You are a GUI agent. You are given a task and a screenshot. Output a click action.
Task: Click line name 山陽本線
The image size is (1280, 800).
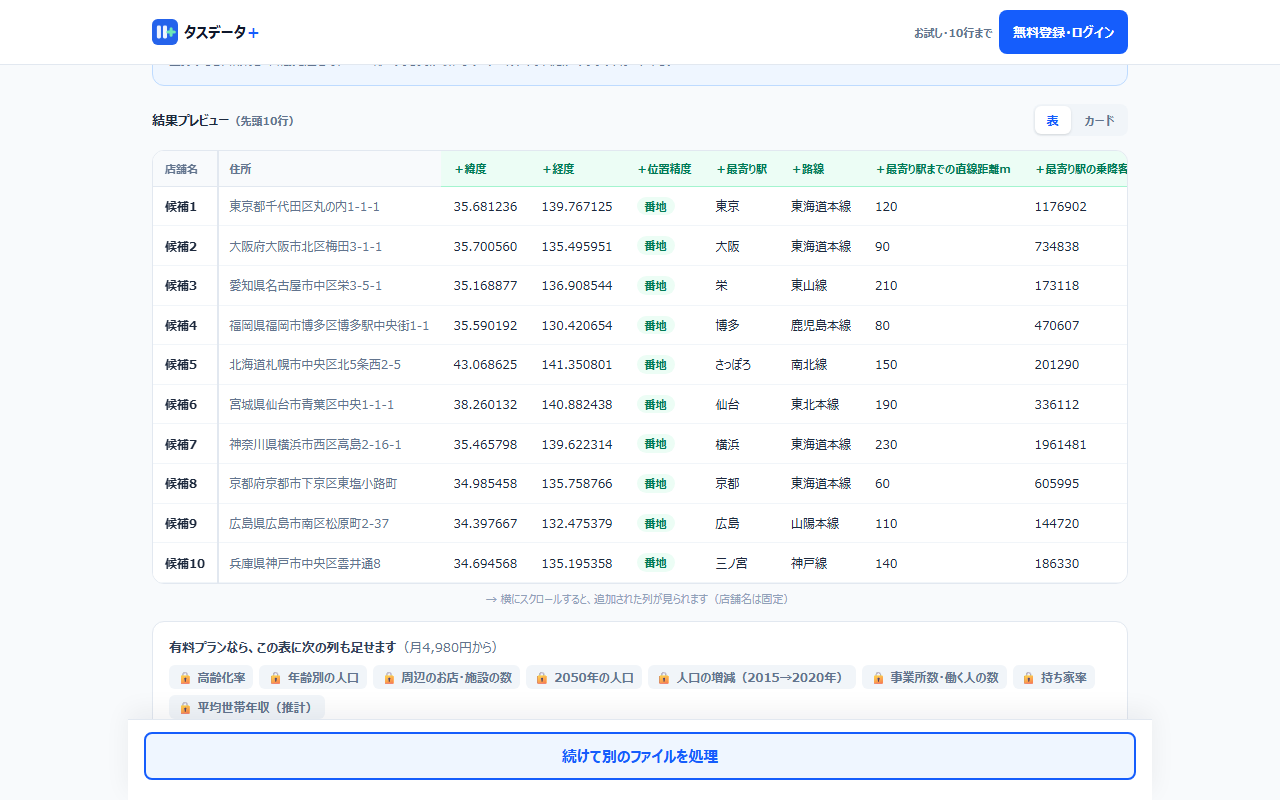(815, 523)
